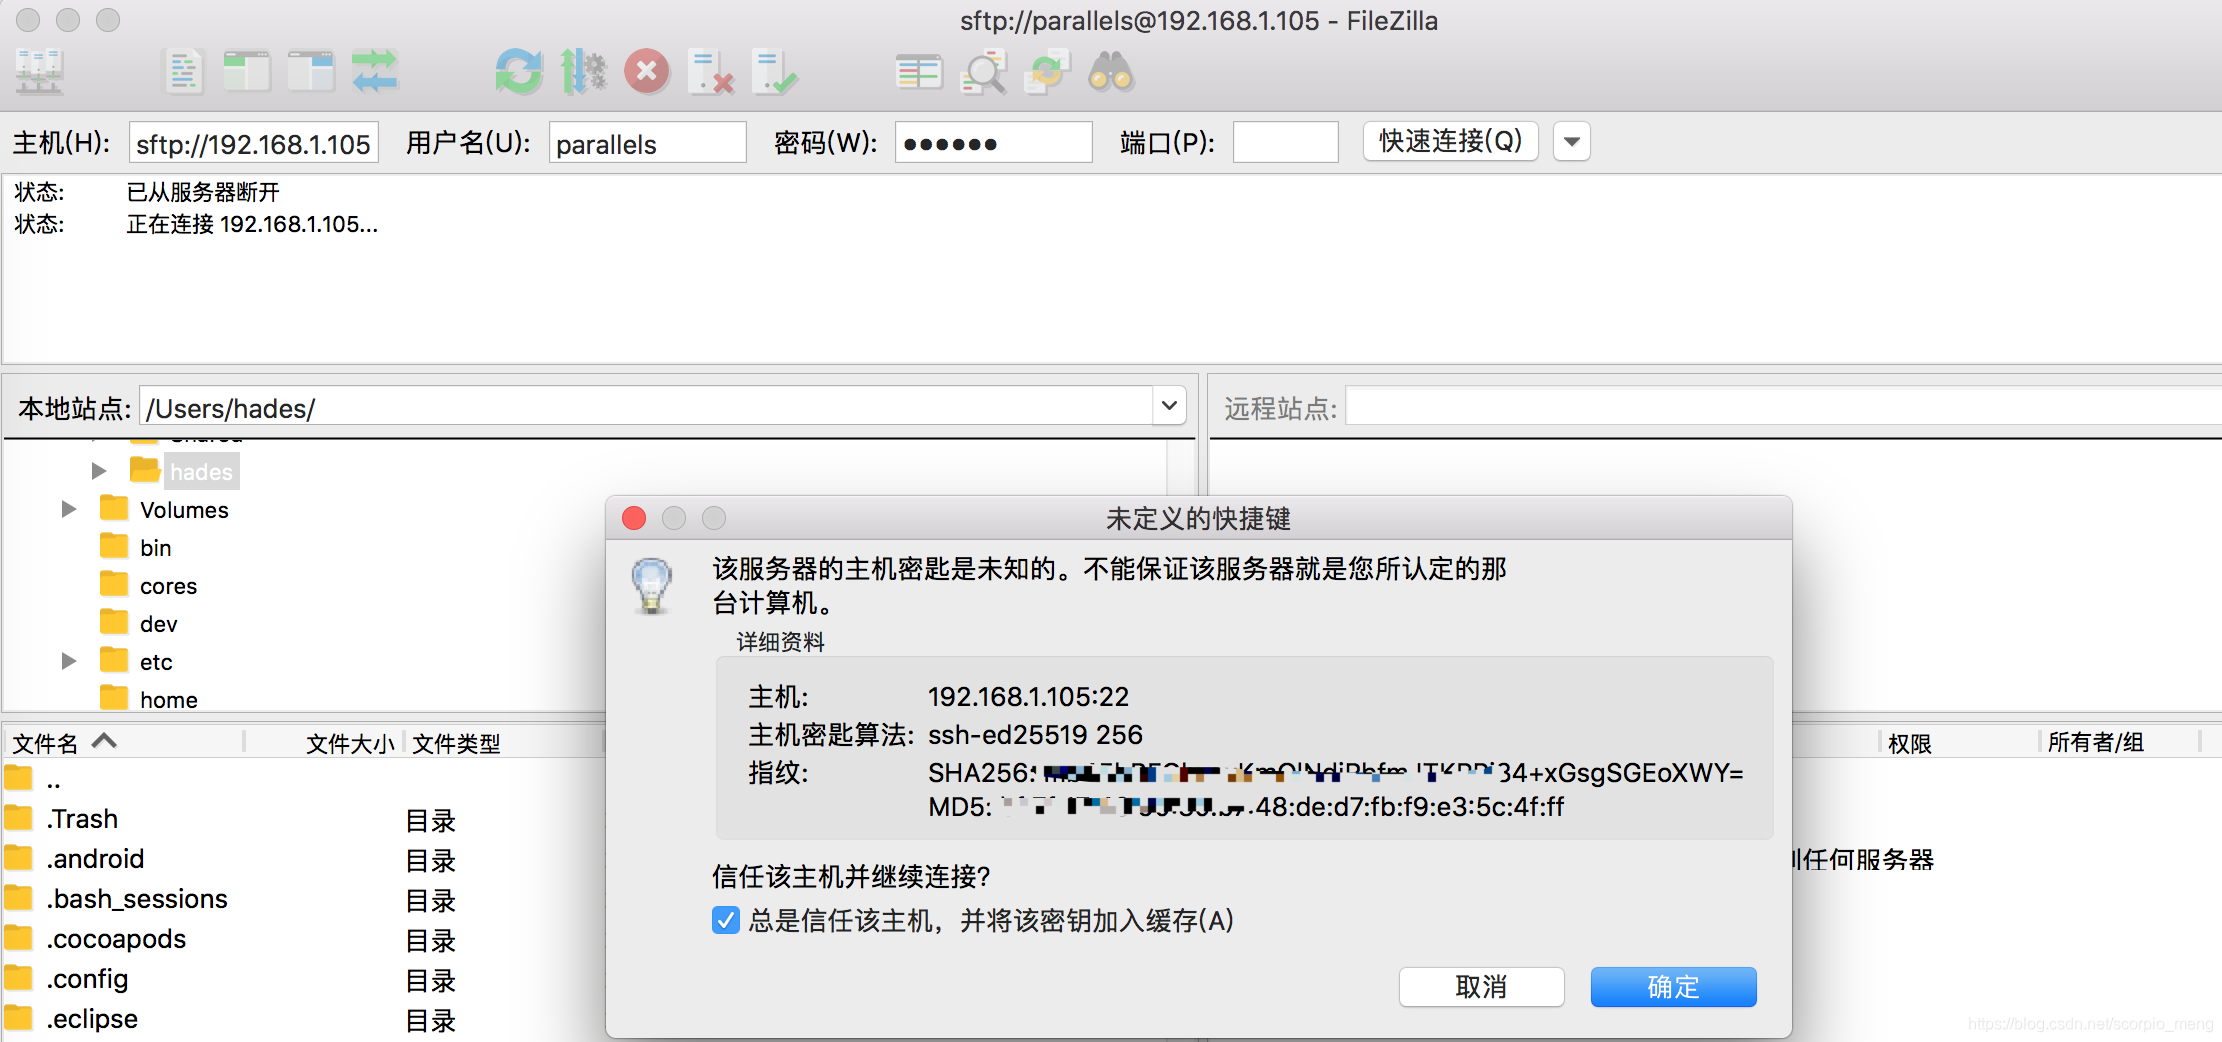Toggle directory comparison icon
The width and height of the screenshot is (2222, 1042).
983,72
